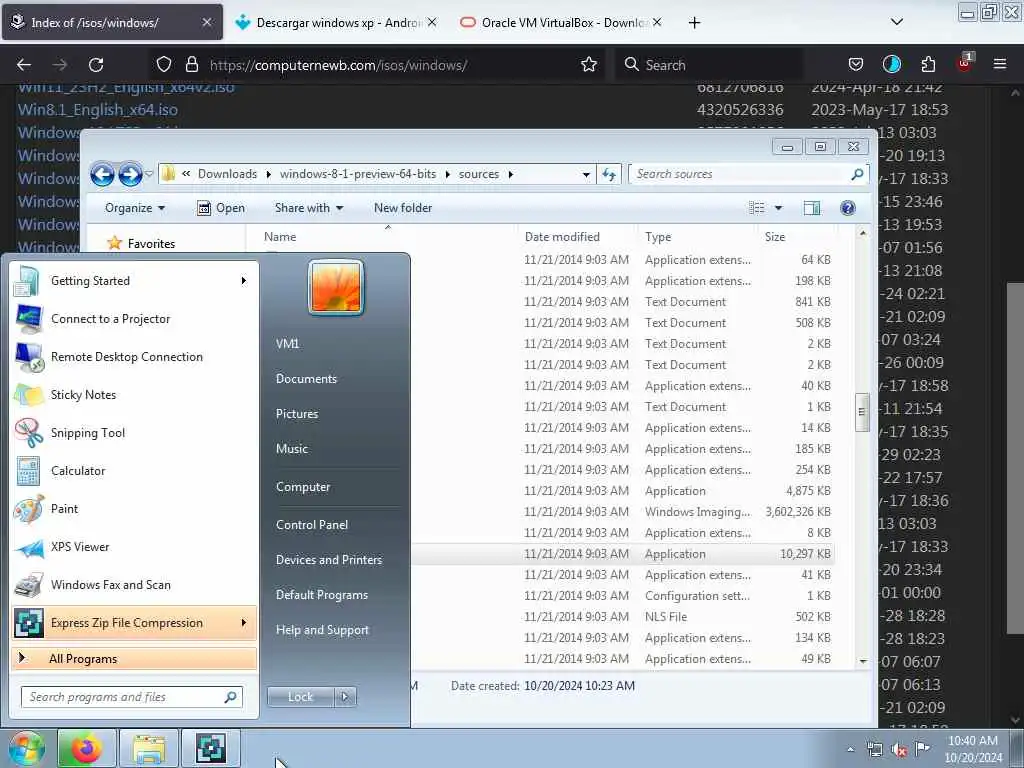Expand address bar history dropdown
Image resolution: width=1024 pixels, height=768 pixels.
tap(586, 174)
